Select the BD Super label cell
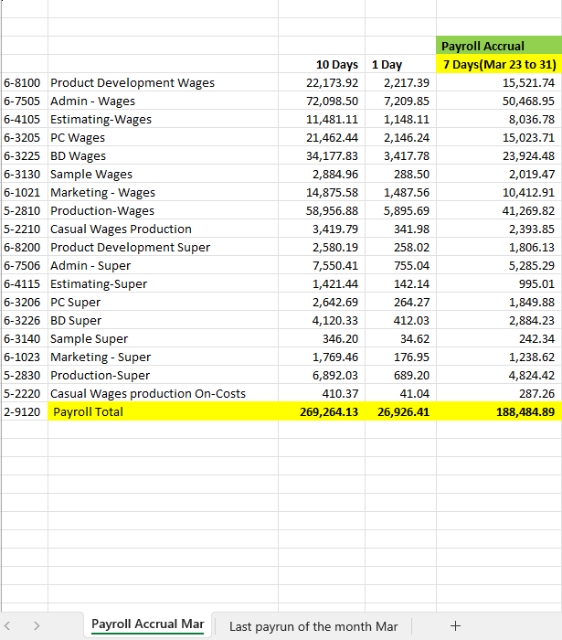The image size is (562, 640). click(163, 320)
